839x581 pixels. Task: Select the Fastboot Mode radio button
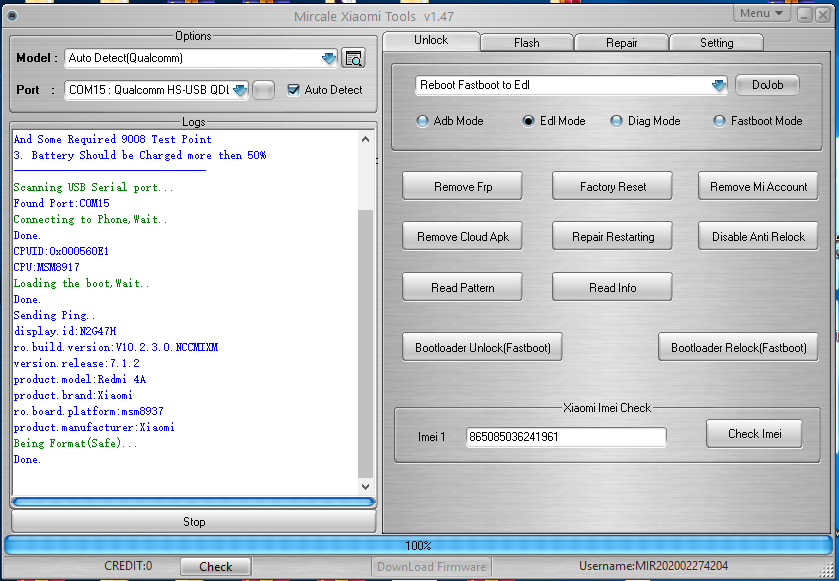tap(720, 121)
